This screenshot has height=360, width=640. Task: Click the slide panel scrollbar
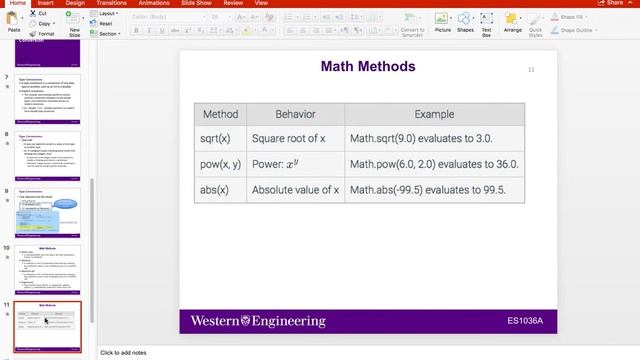pyautogui.click(x=92, y=250)
